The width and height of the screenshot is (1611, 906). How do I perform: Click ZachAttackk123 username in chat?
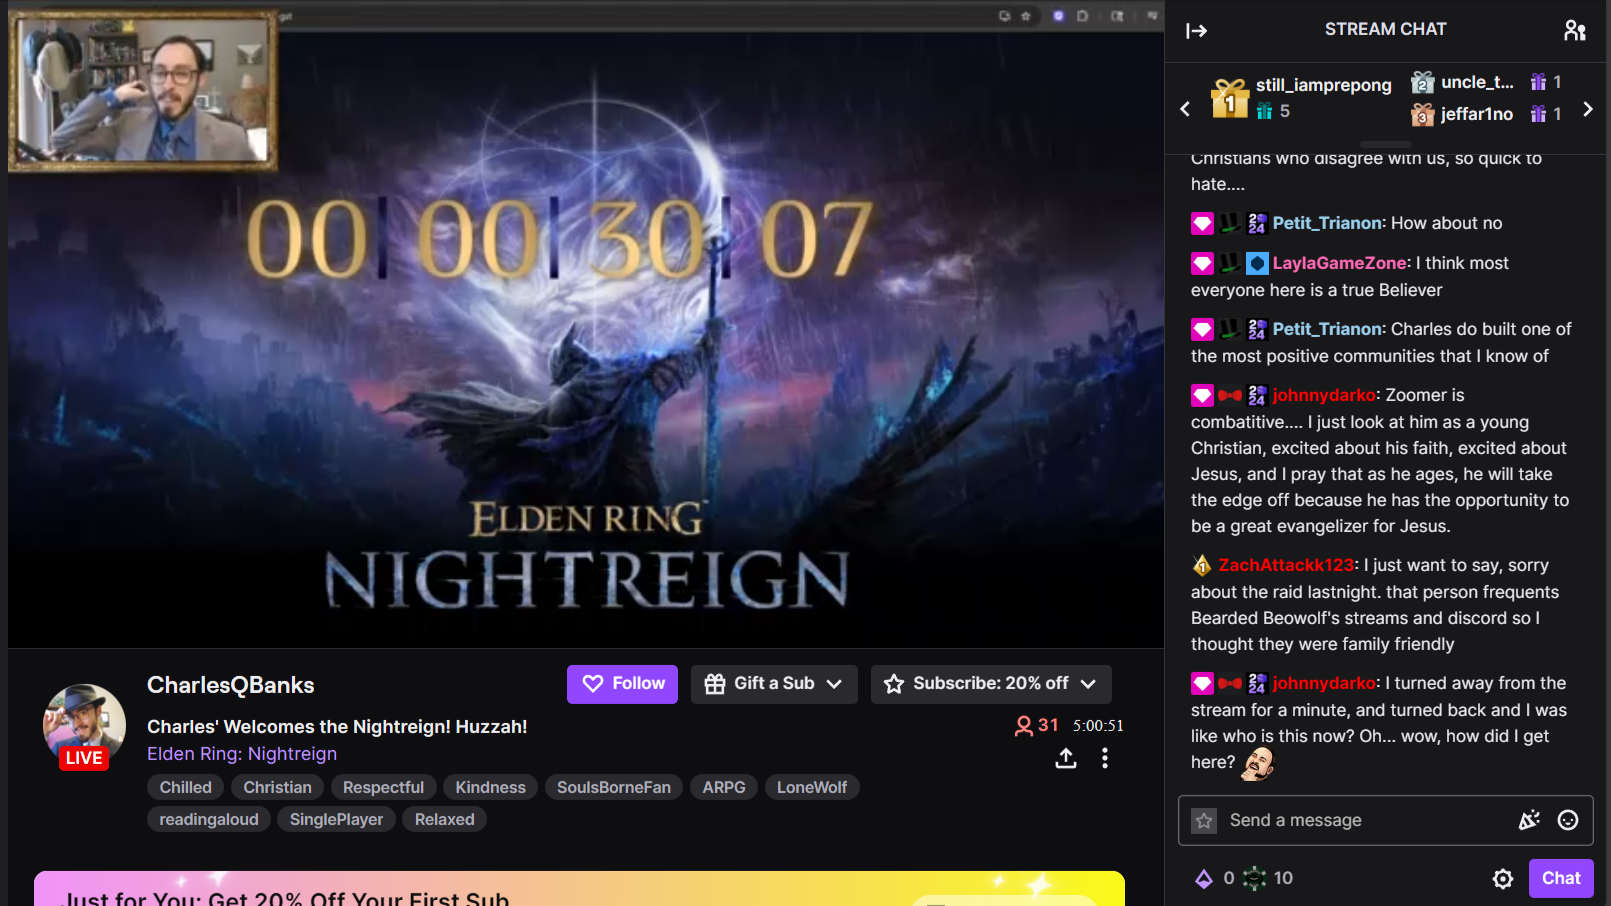(1286, 565)
